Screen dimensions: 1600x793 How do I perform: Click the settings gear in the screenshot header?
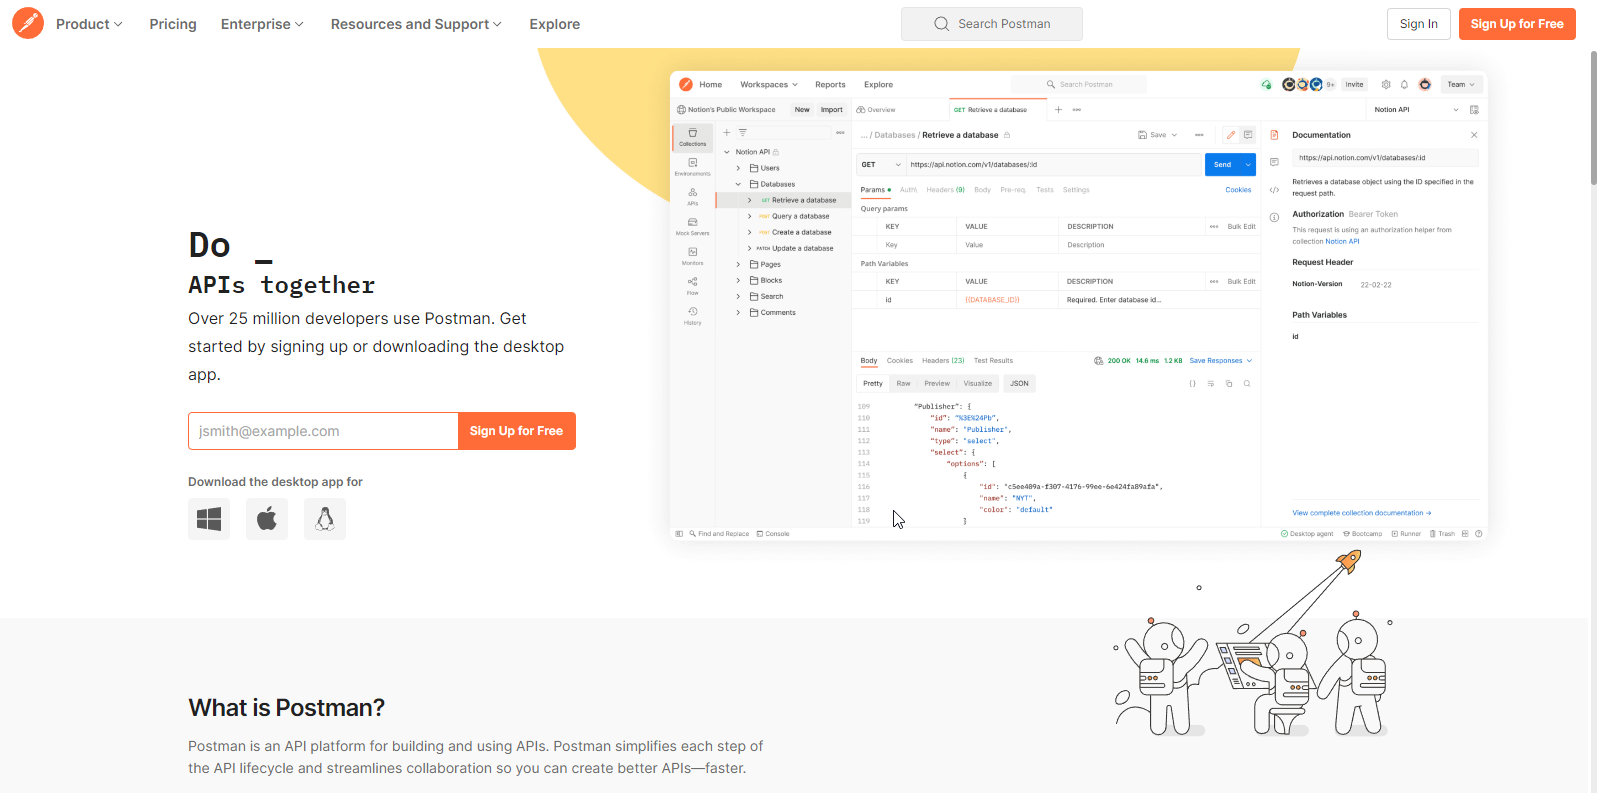tap(1386, 85)
